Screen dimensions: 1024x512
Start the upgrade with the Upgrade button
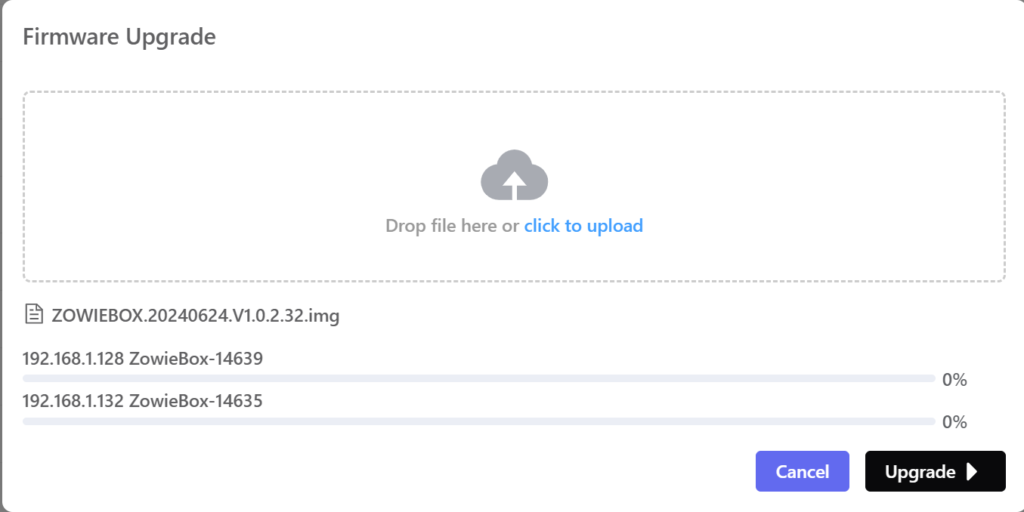click(x=934, y=472)
